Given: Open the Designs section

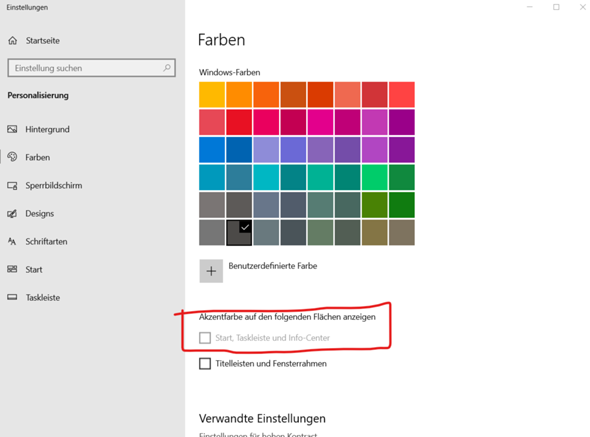Looking at the screenshot, I should [40, 213].
